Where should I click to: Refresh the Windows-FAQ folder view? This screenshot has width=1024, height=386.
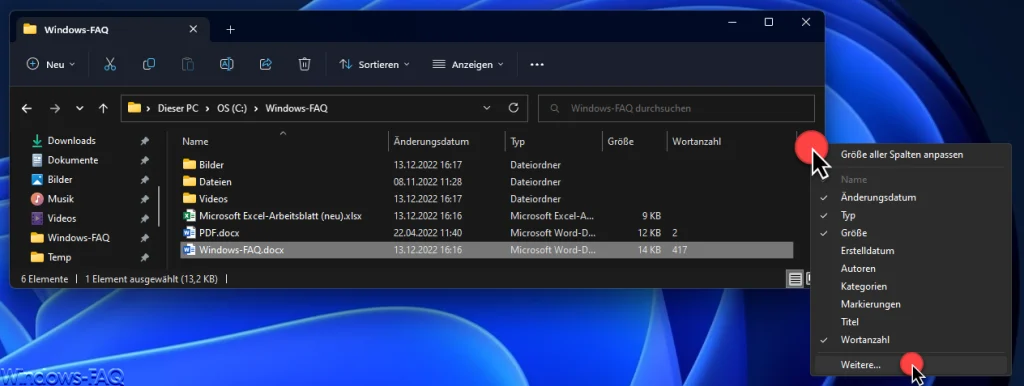tap(513, 108)
